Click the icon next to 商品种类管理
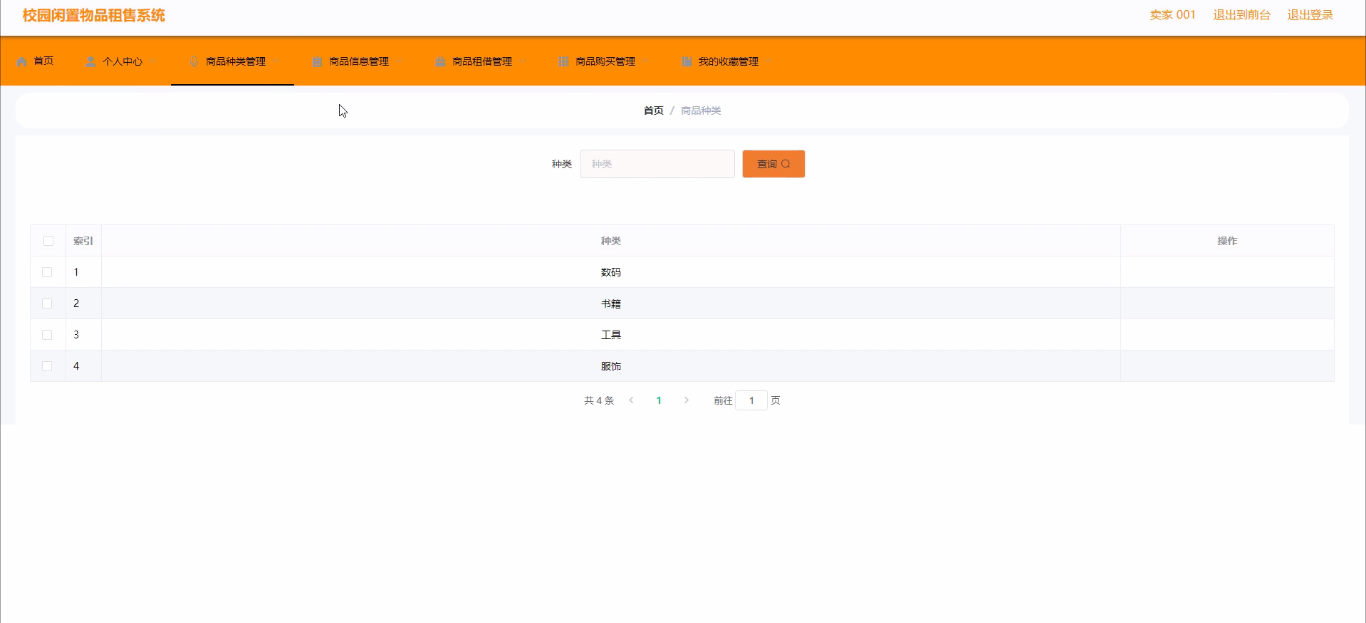Image resolution: width=1366 pixels, height=623 pixels. (194, 62)
